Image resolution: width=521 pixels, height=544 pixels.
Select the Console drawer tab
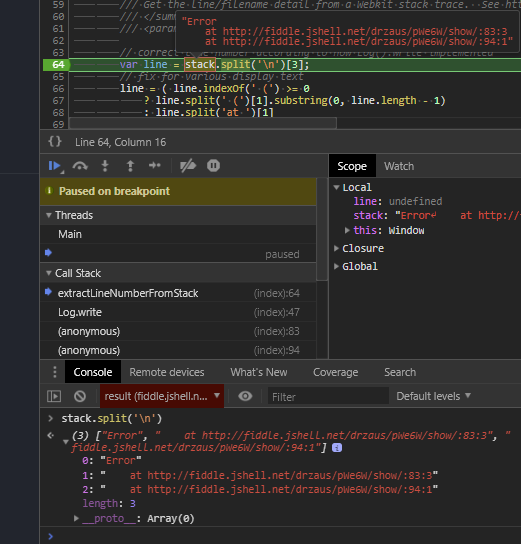pyautogui.click(x=93, y=372)
